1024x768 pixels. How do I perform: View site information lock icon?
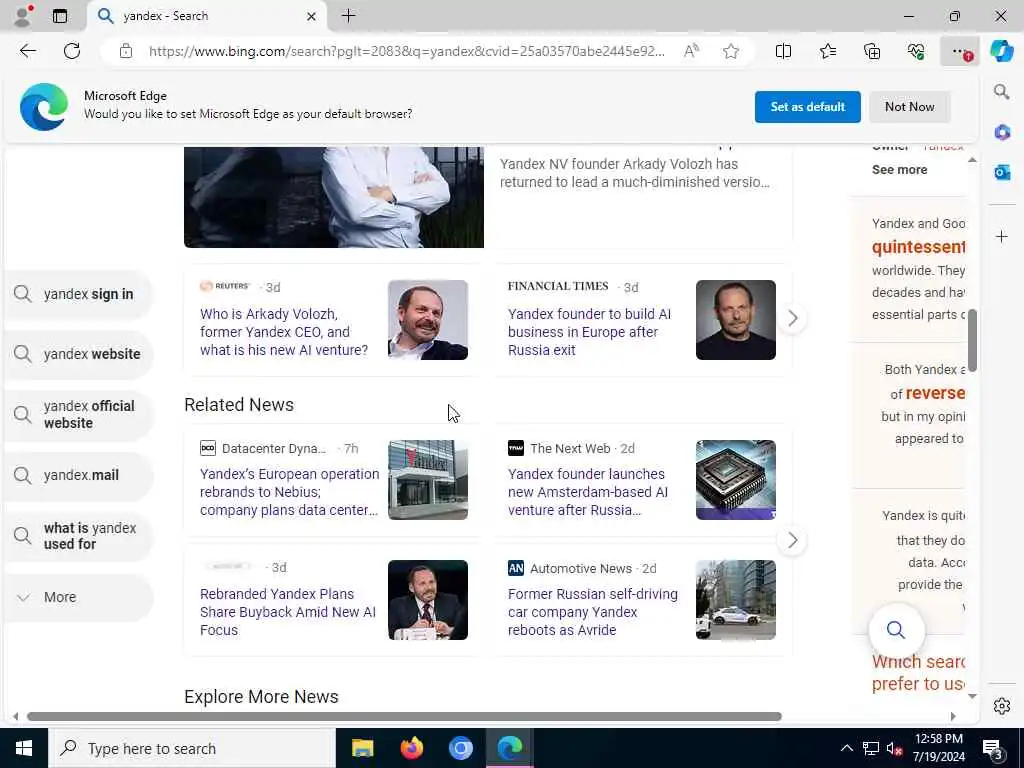pyautogui.click(x=126, y=51)
